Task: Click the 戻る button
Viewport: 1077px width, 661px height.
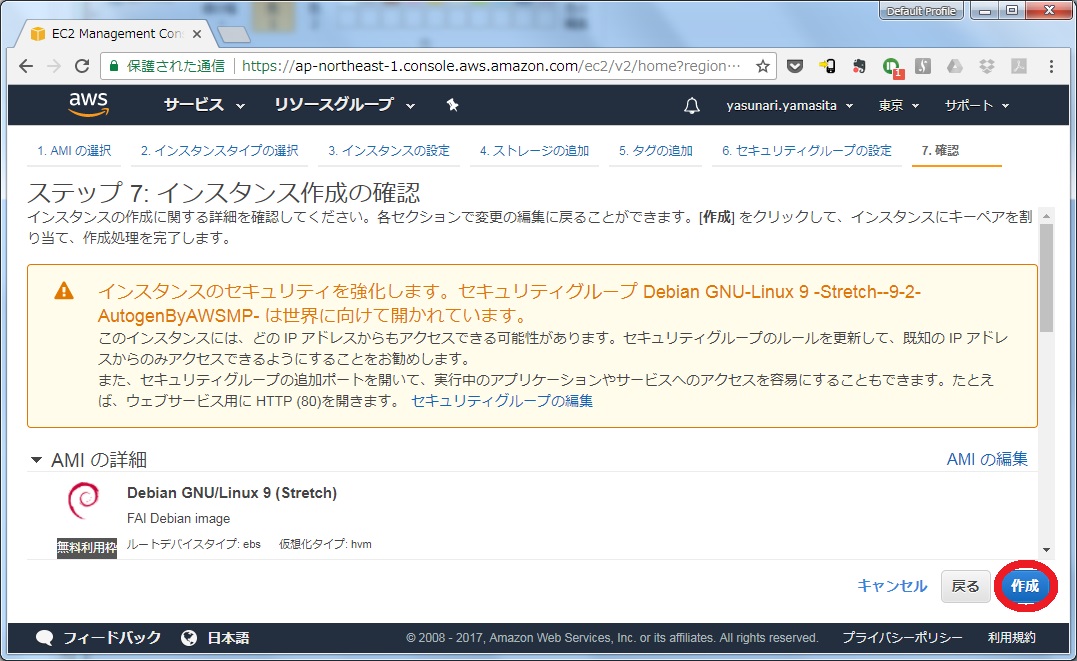Action: click(x=965, y=586)
